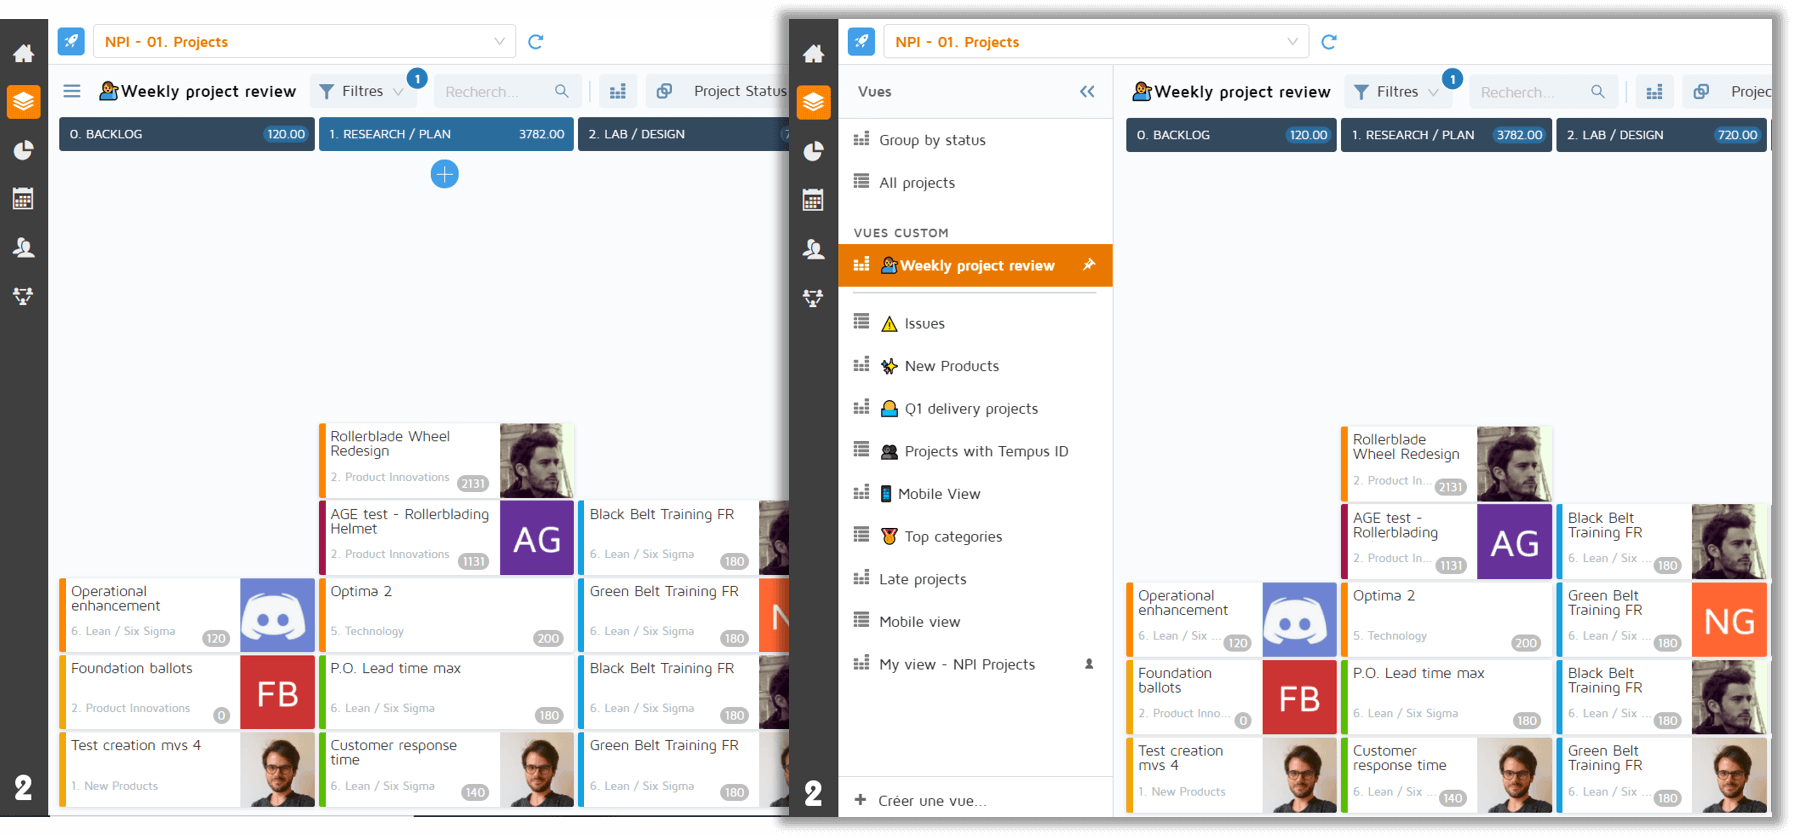Click Créer une vue... link
This screenshot has width=1793, height=836.
coord(931,800)
